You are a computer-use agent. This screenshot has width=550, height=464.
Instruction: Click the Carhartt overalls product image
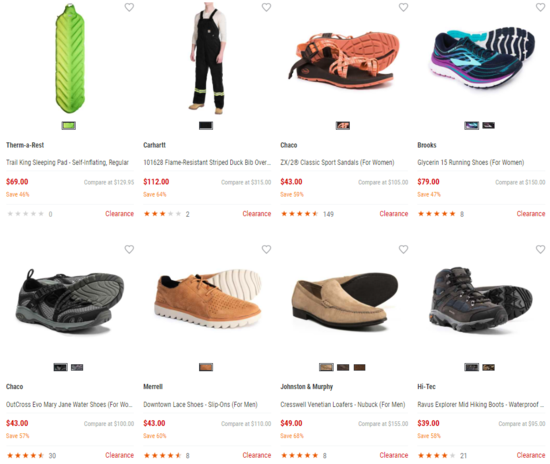click(209, 58)
